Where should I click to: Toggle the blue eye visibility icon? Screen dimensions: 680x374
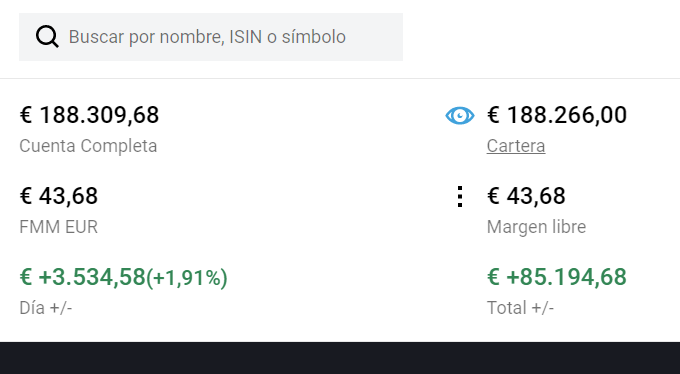(x=460, y=116)
